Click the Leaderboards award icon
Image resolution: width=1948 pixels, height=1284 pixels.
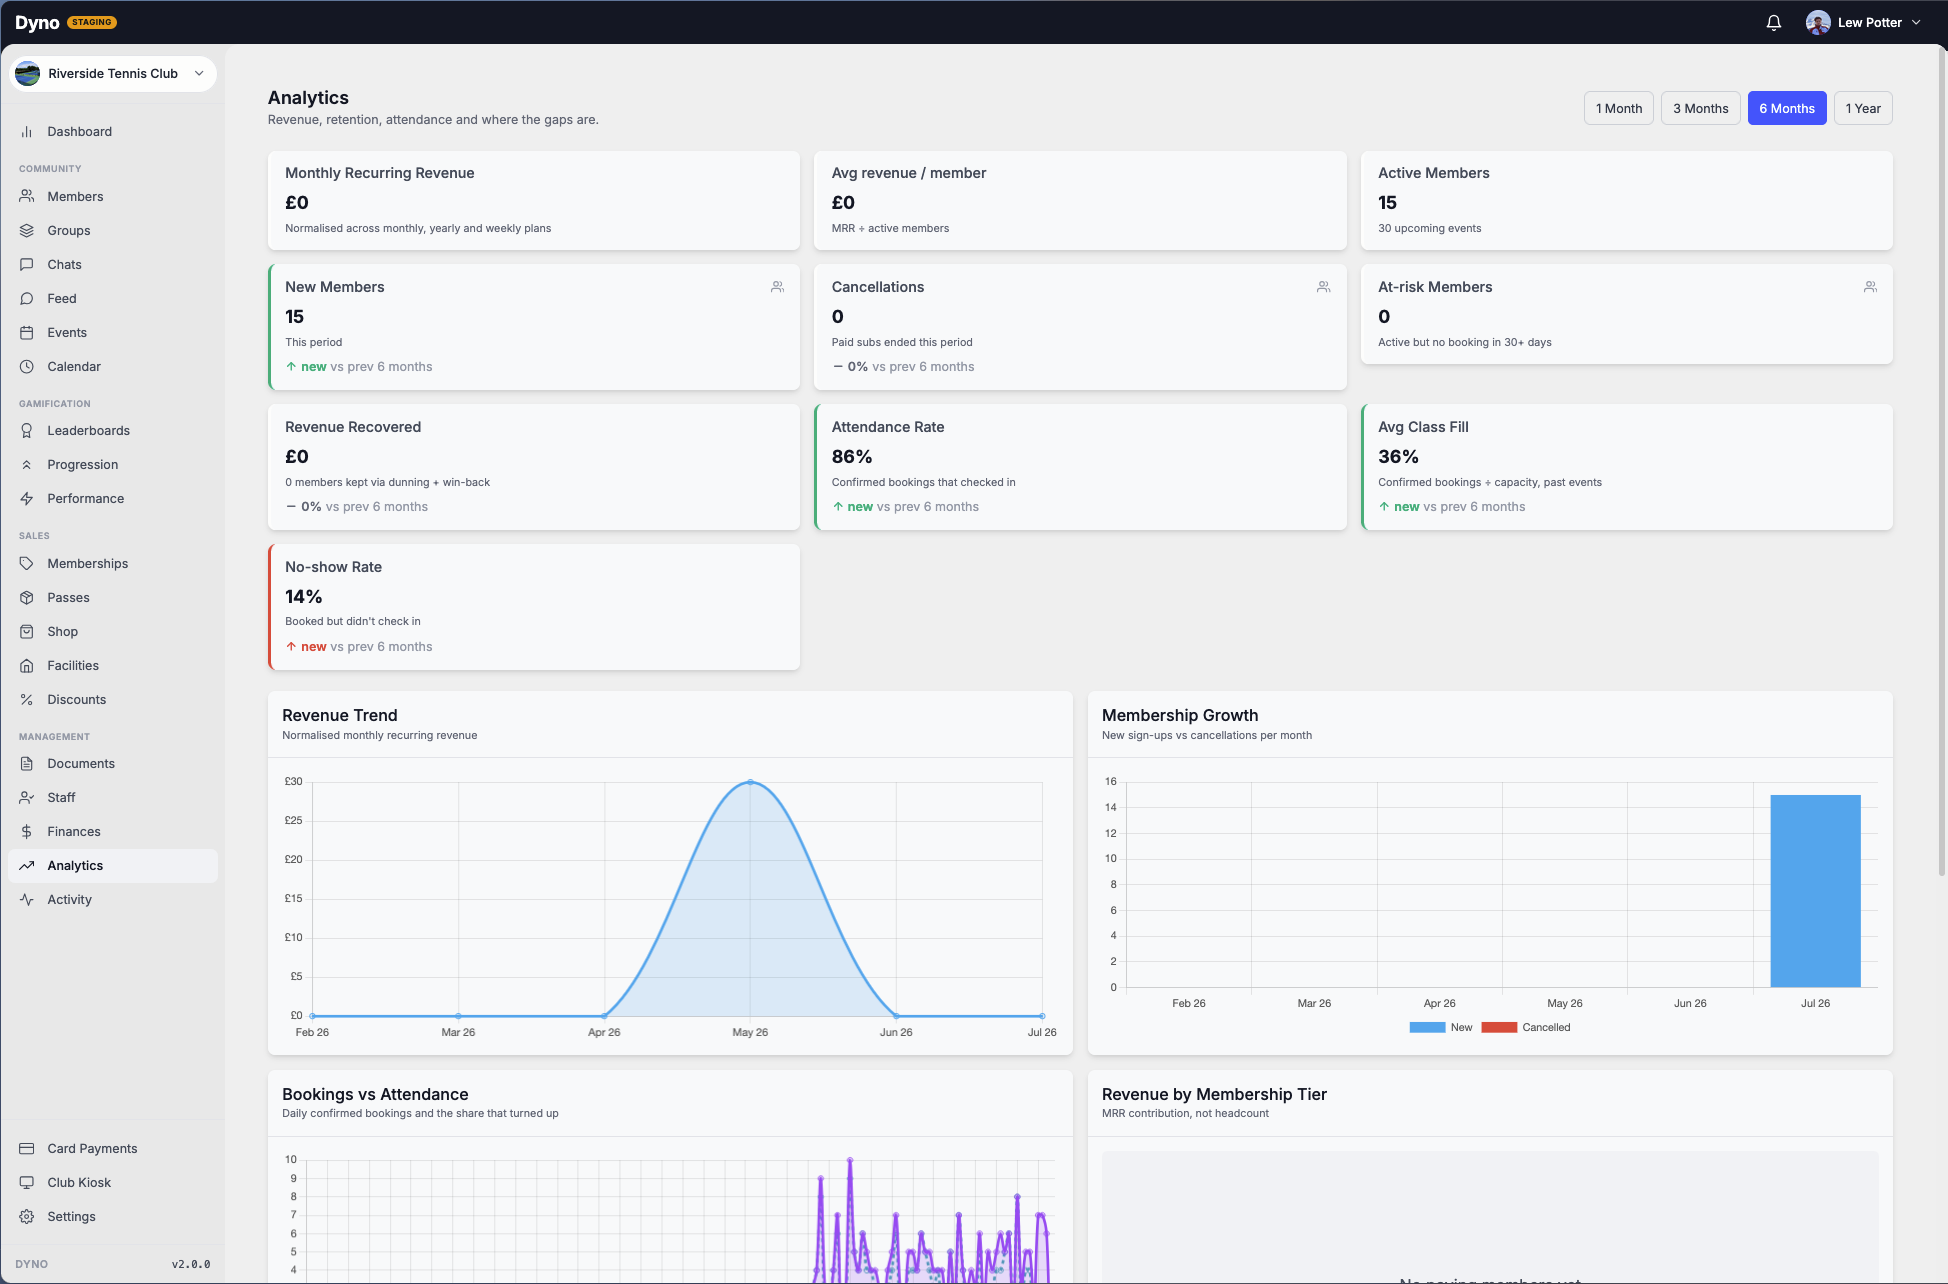pos(27,431)
